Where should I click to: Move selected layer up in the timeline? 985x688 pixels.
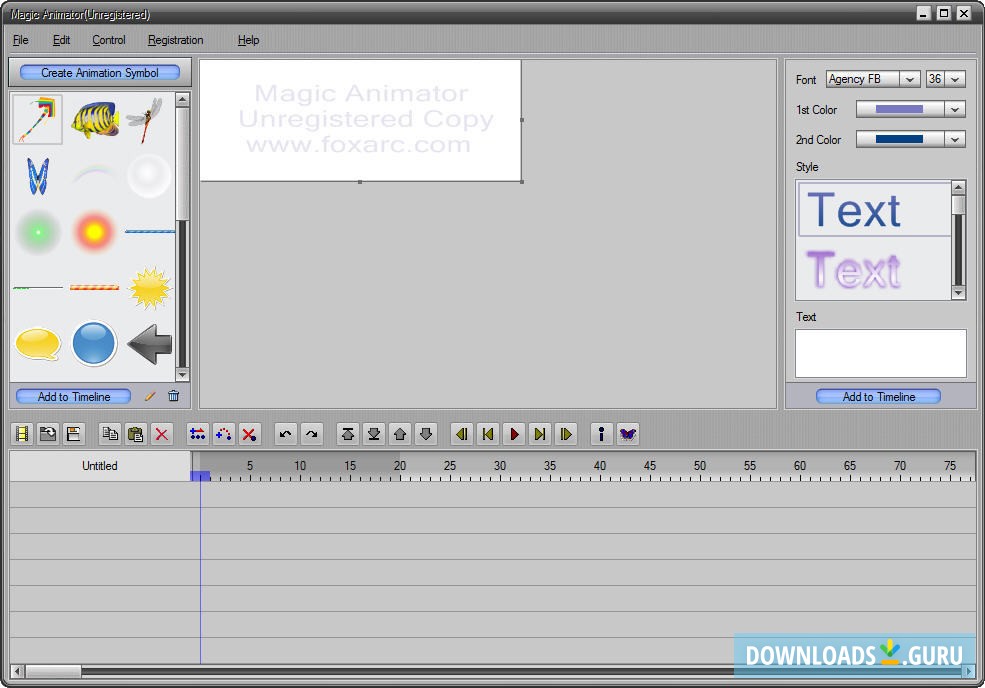tap(399, 434)
